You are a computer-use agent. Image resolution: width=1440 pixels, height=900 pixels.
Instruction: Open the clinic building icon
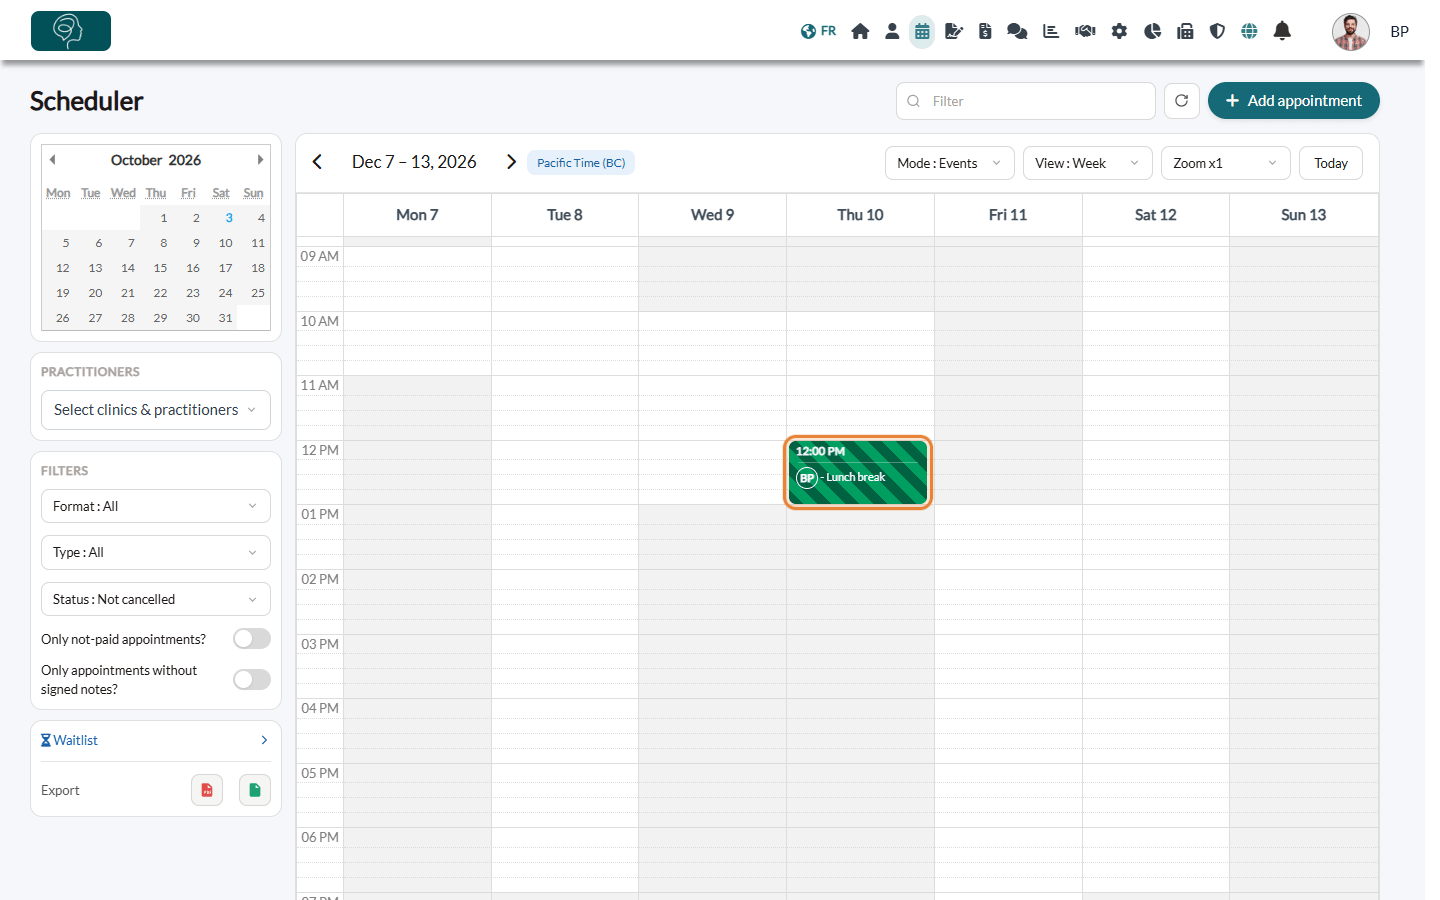pos(1185,31)
